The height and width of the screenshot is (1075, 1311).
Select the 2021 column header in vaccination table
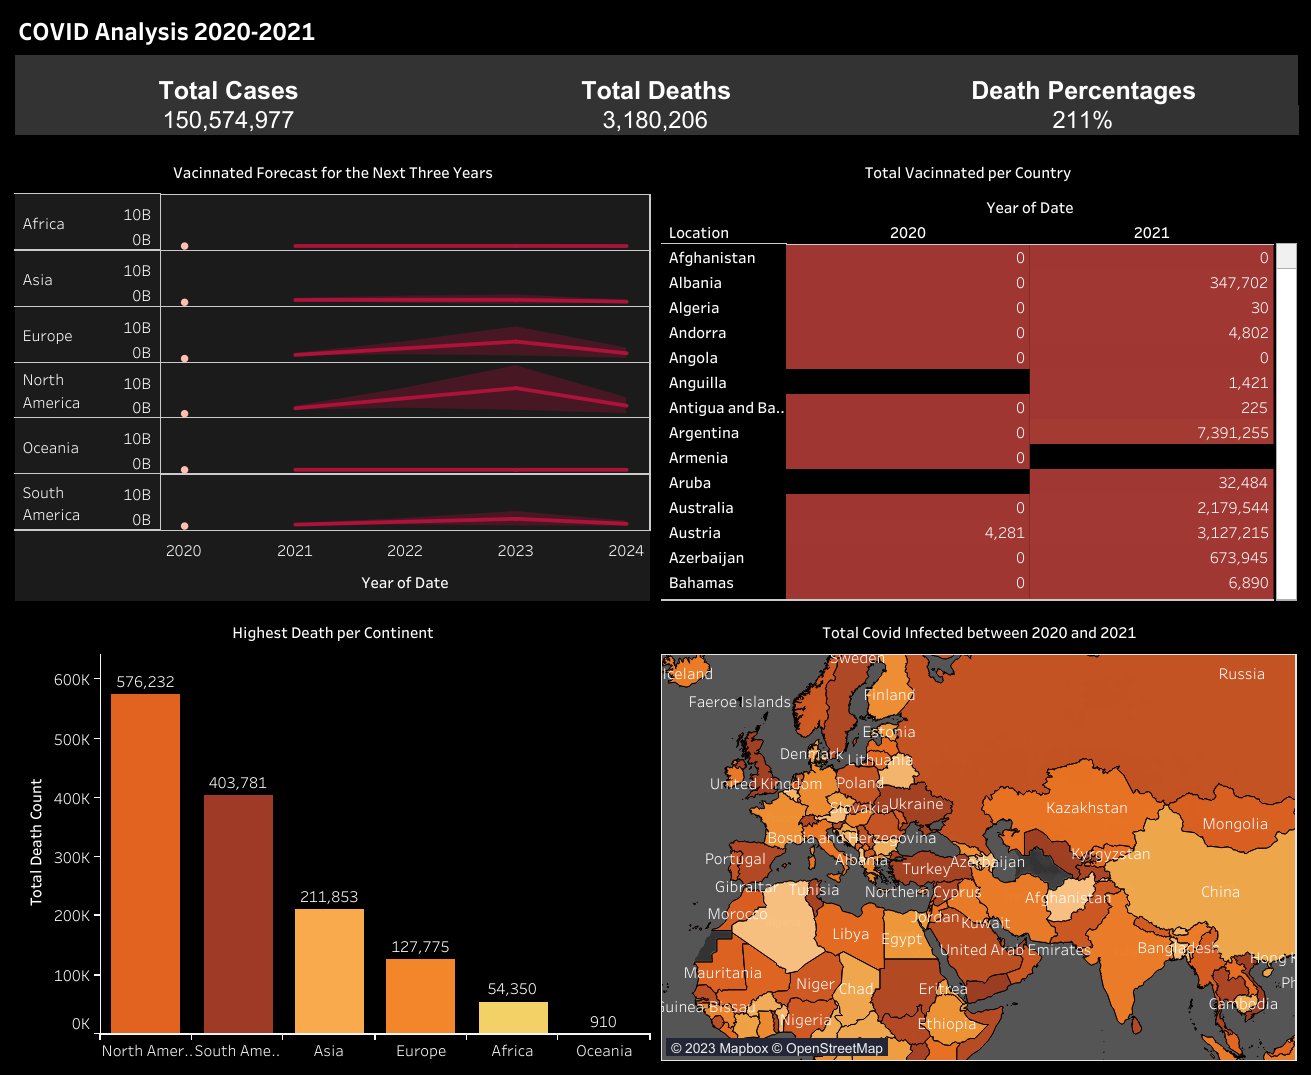pos(1151,232)
